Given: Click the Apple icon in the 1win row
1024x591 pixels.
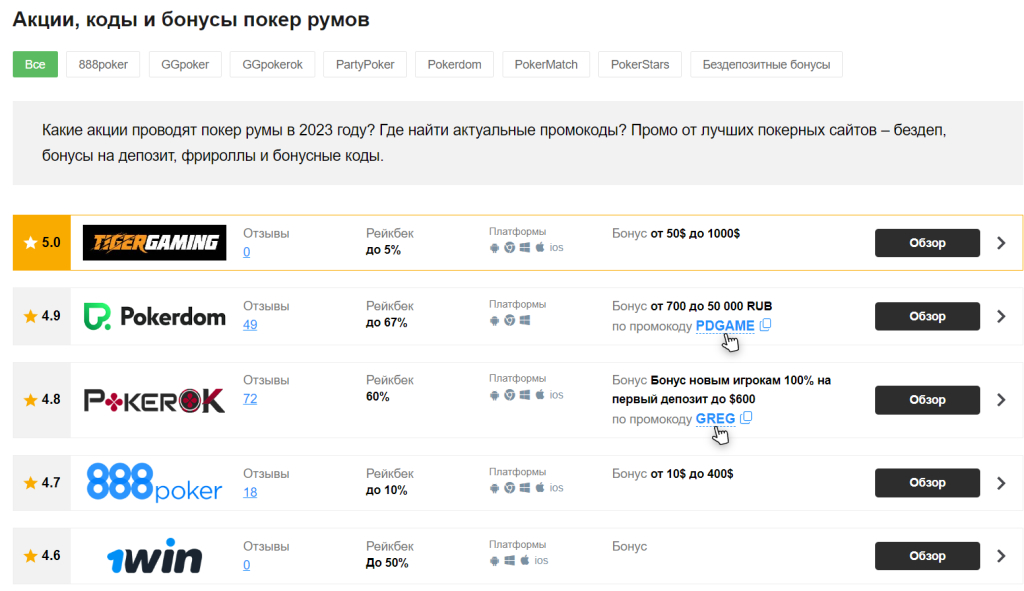Looking at the screenshot, I should click(x=524, y=560).
